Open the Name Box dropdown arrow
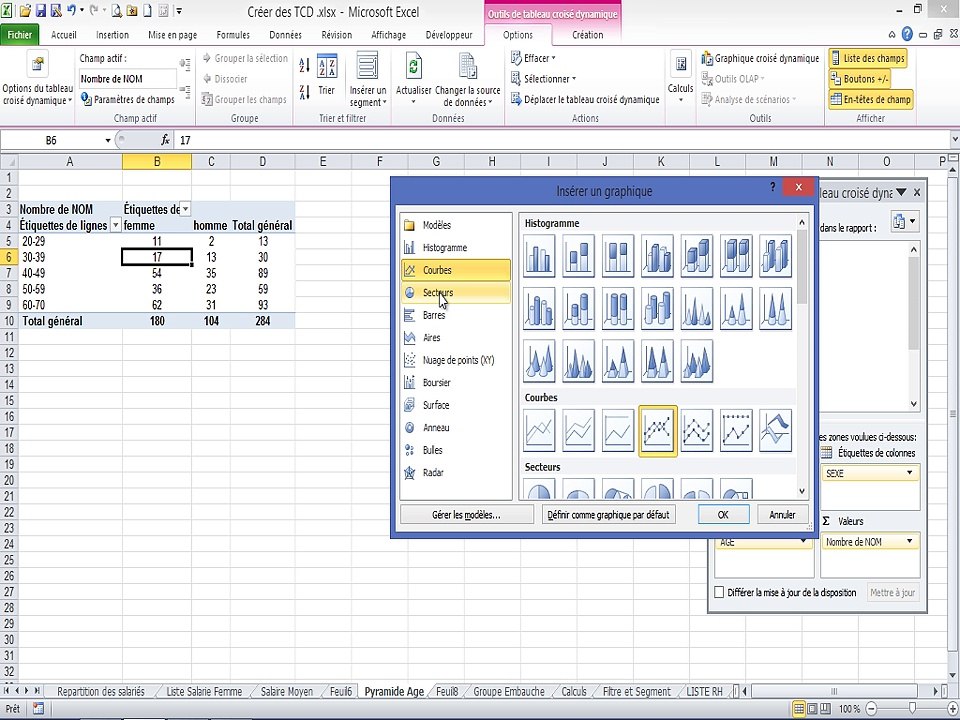The image size is (960, 720). click(108, 140)
